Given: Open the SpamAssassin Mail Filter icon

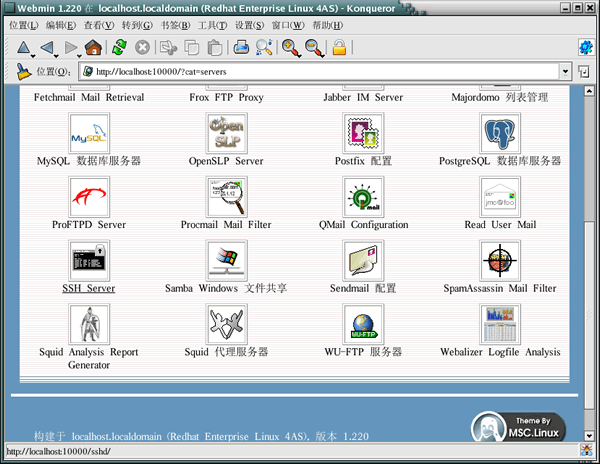Looking at the screenshot, I should tap(500, 260).
